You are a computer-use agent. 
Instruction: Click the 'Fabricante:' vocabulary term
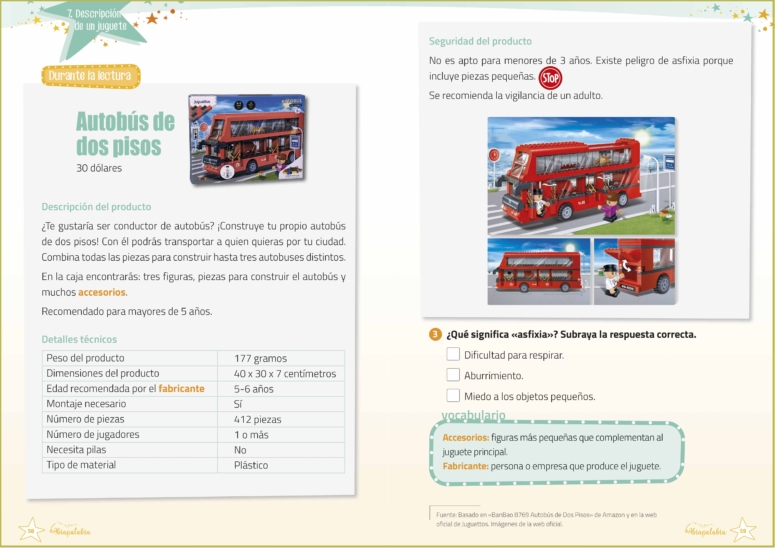coord(465,466)
